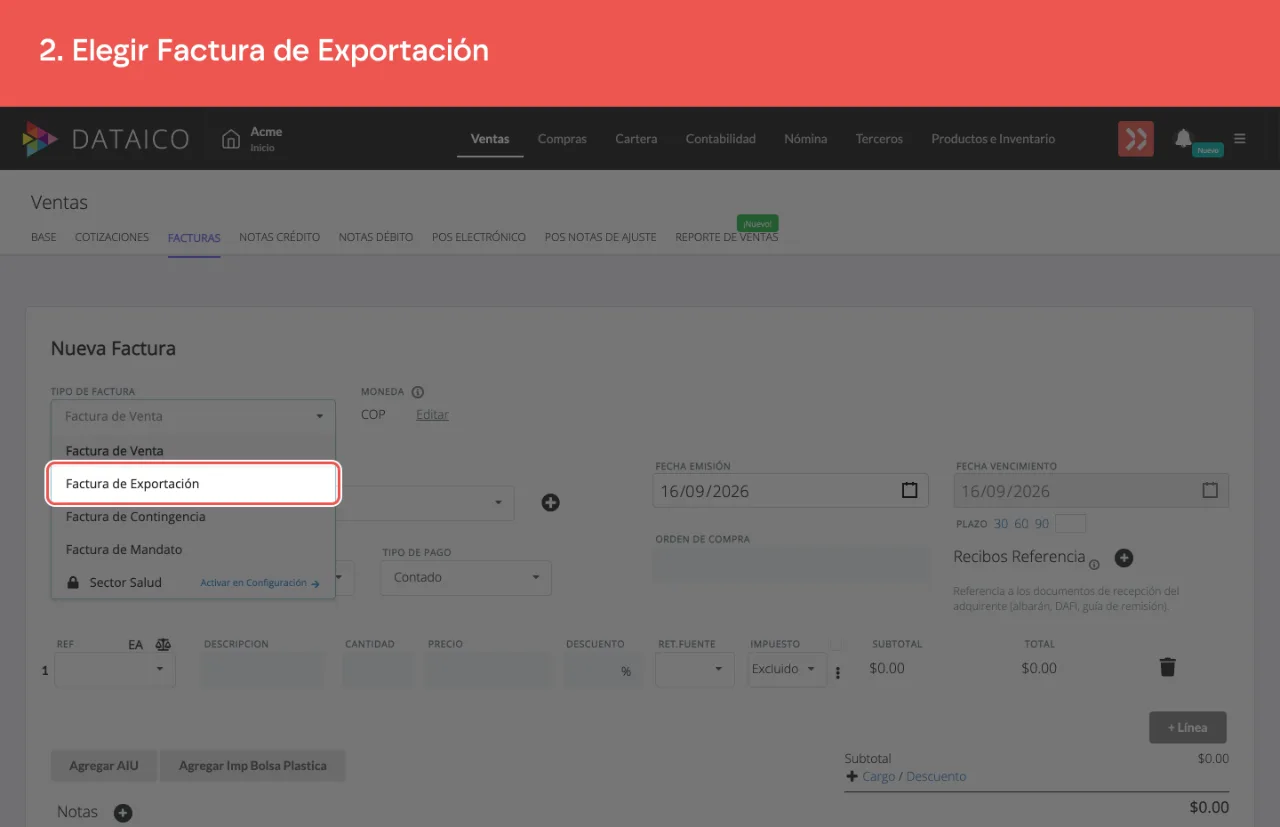Click Agregar Imp Bolsa Plastica button

(x=253, y=766)
